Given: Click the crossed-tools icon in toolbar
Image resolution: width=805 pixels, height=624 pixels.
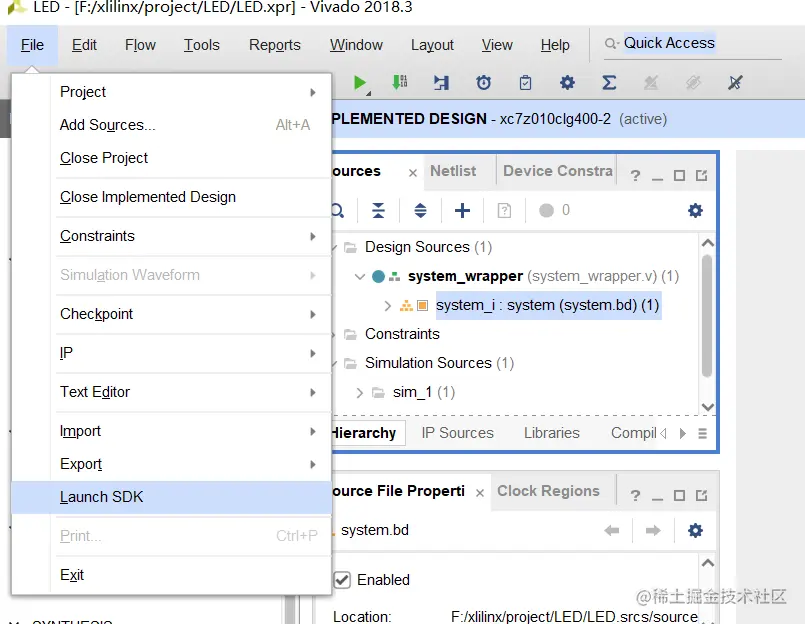Looking at the screenshot, I should [x=735, y=83].
